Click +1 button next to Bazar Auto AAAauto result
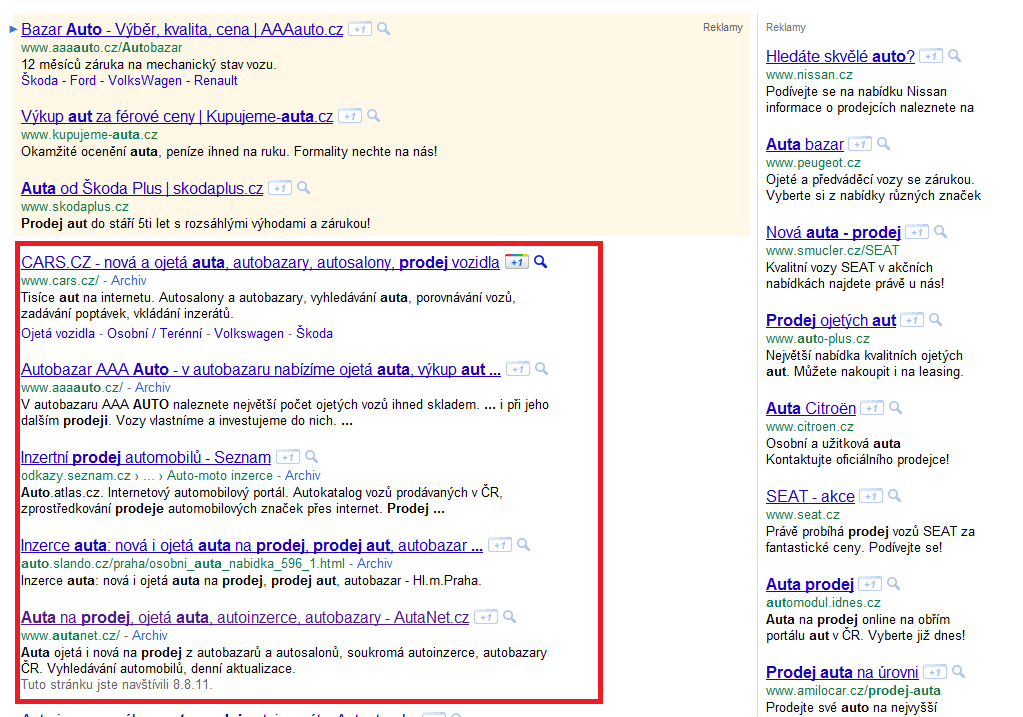This screenshot has height=717, width=1023. [x=359, y=29]
